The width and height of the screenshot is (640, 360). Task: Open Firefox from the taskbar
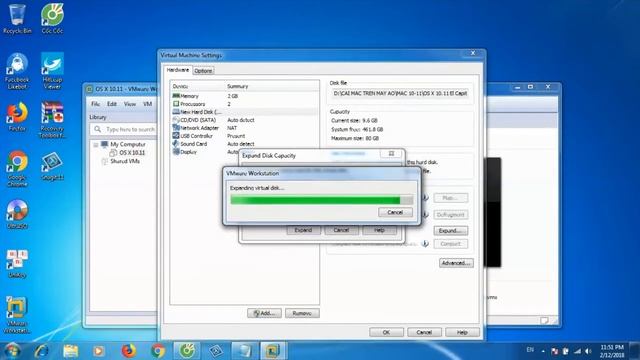tap(129, 351)
